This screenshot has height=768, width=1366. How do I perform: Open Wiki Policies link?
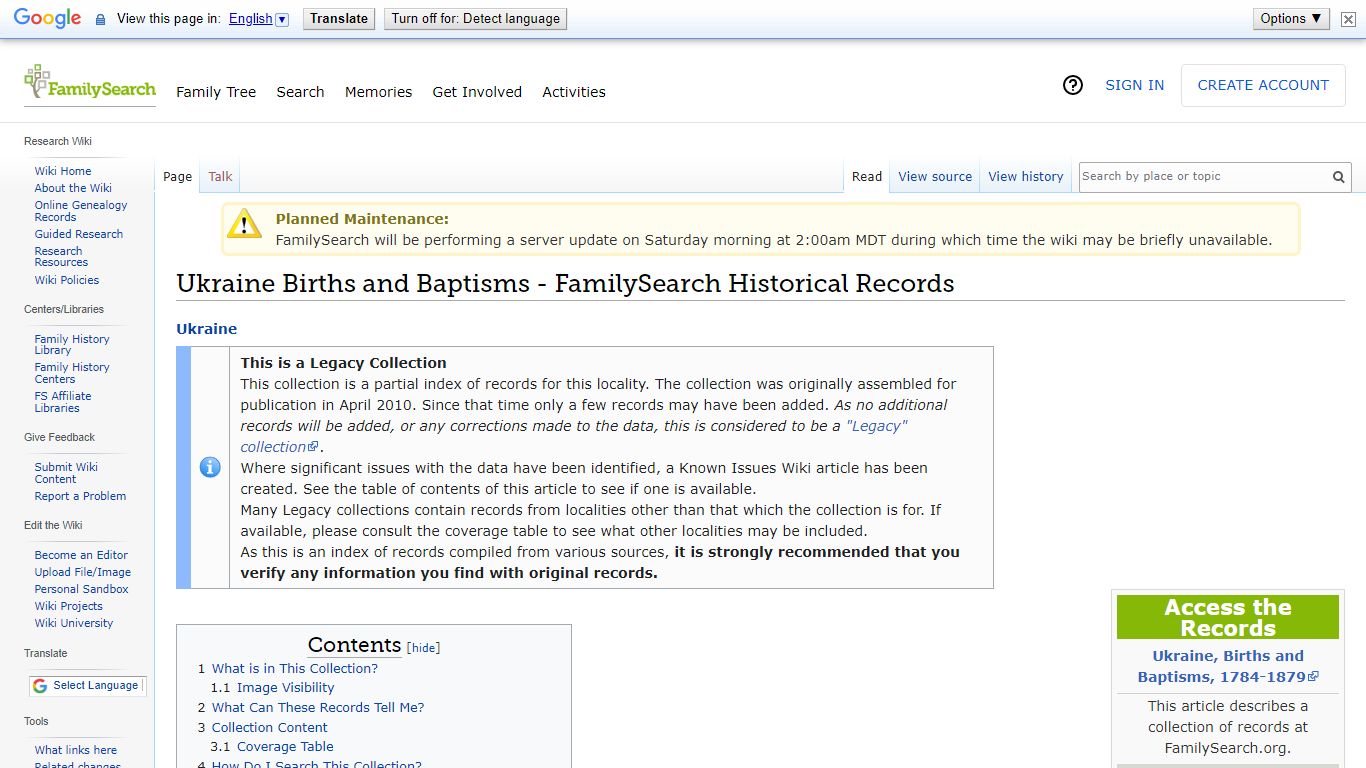pyautogui.click(x=67, y=280)
